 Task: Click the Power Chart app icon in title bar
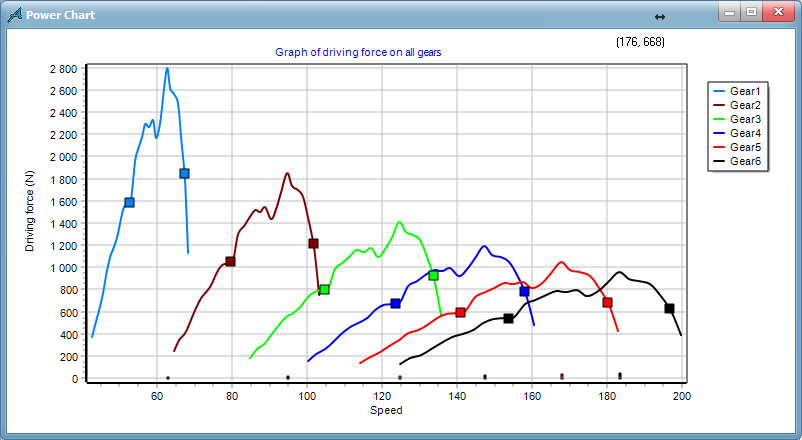point(15,15)
